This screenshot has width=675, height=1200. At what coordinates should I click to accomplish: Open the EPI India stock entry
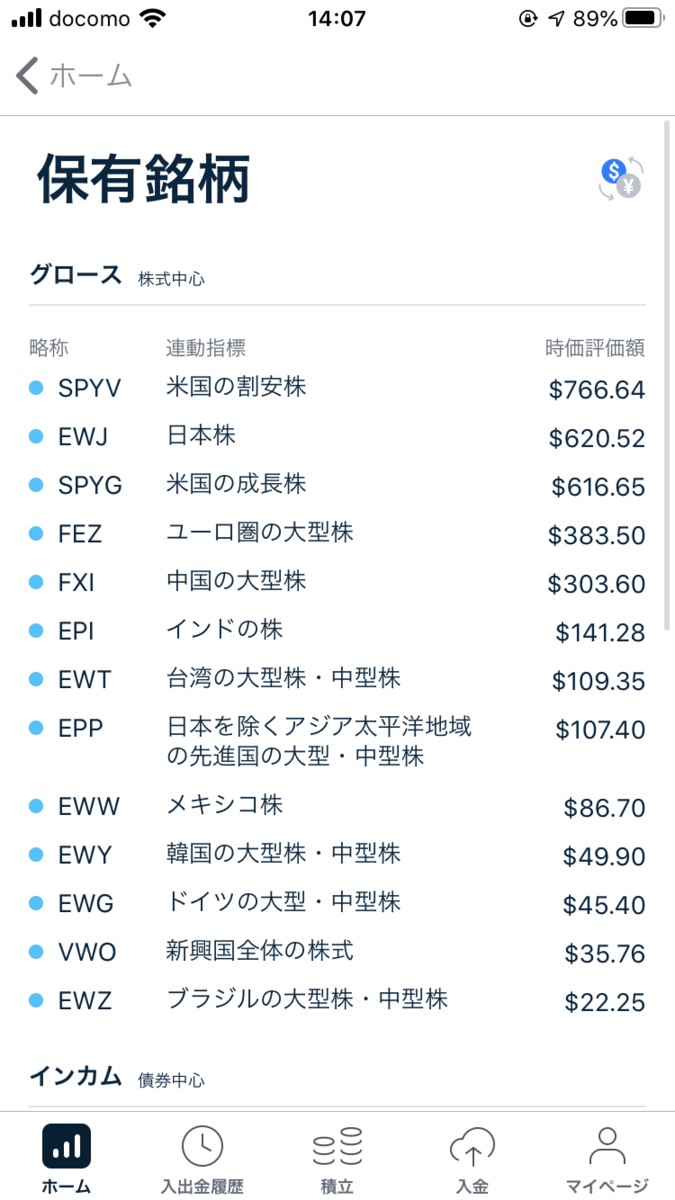click(x=337, y=632)
